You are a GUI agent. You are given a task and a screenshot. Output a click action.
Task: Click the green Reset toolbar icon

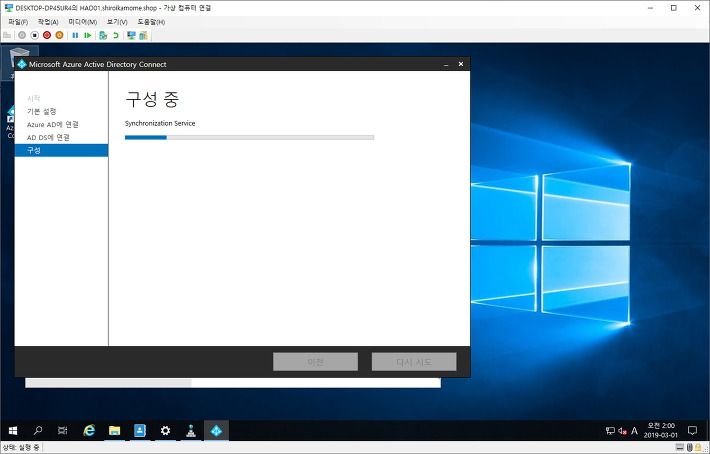click(88, 35)
